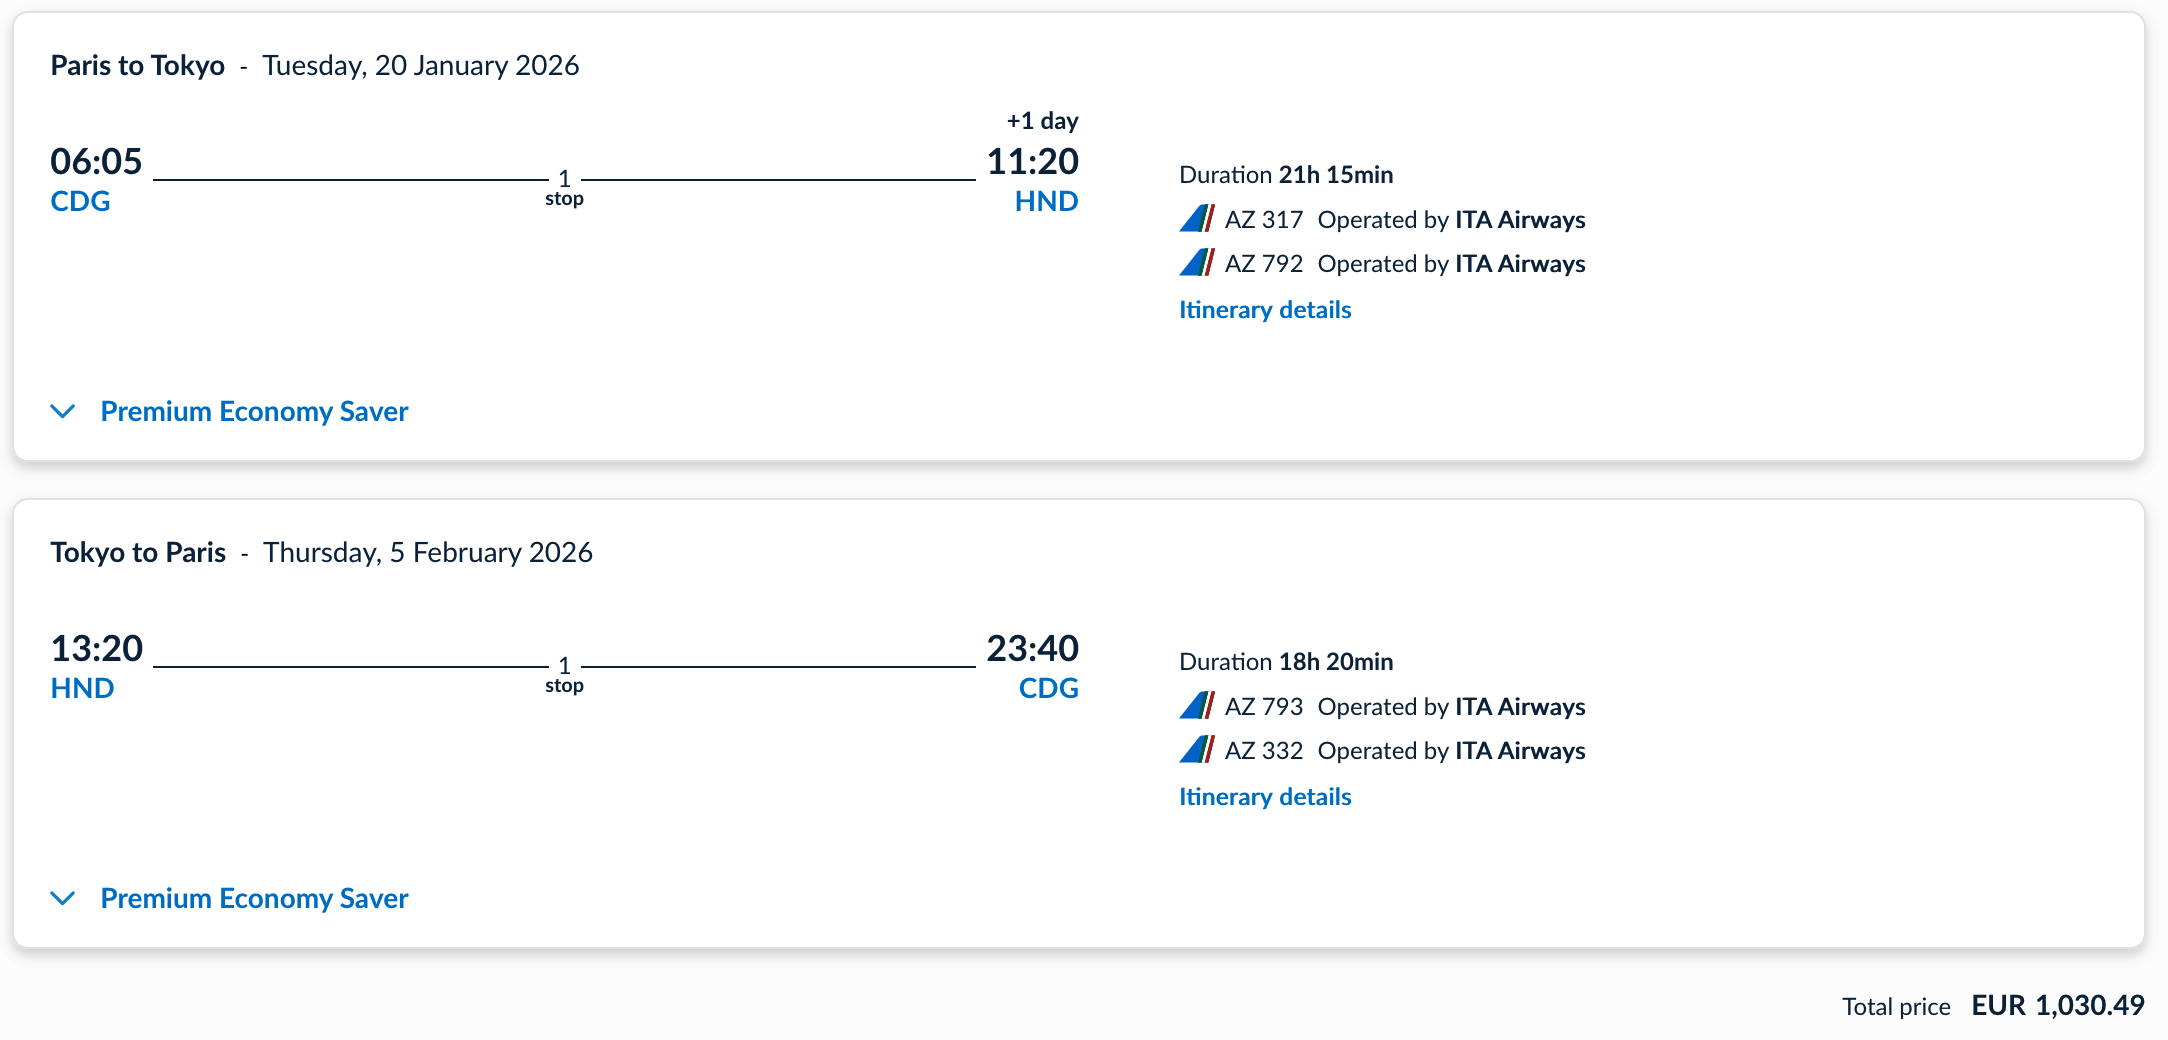This screenshot has height=1040, width=2168.
Task: Click the HND arrival airport code under 11:20
Action: 1046,201
